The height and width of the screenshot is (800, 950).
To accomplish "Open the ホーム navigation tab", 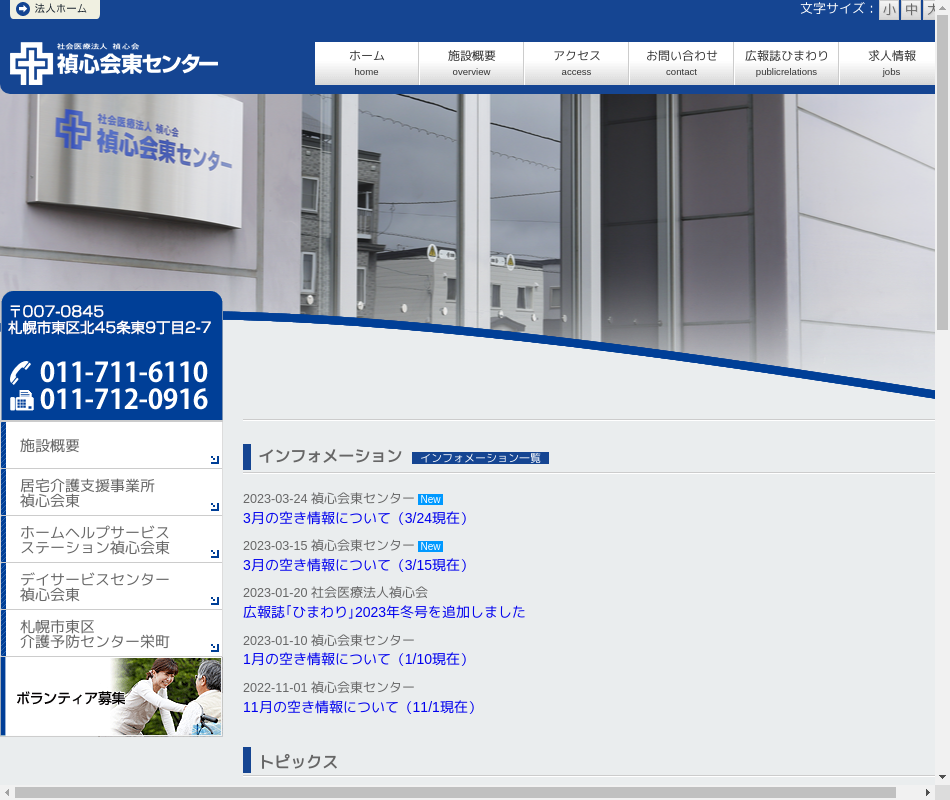I will 366,63.
